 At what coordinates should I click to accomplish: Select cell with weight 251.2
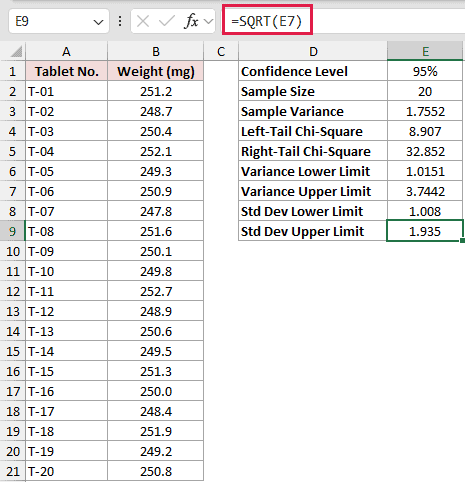pos(156,91)
